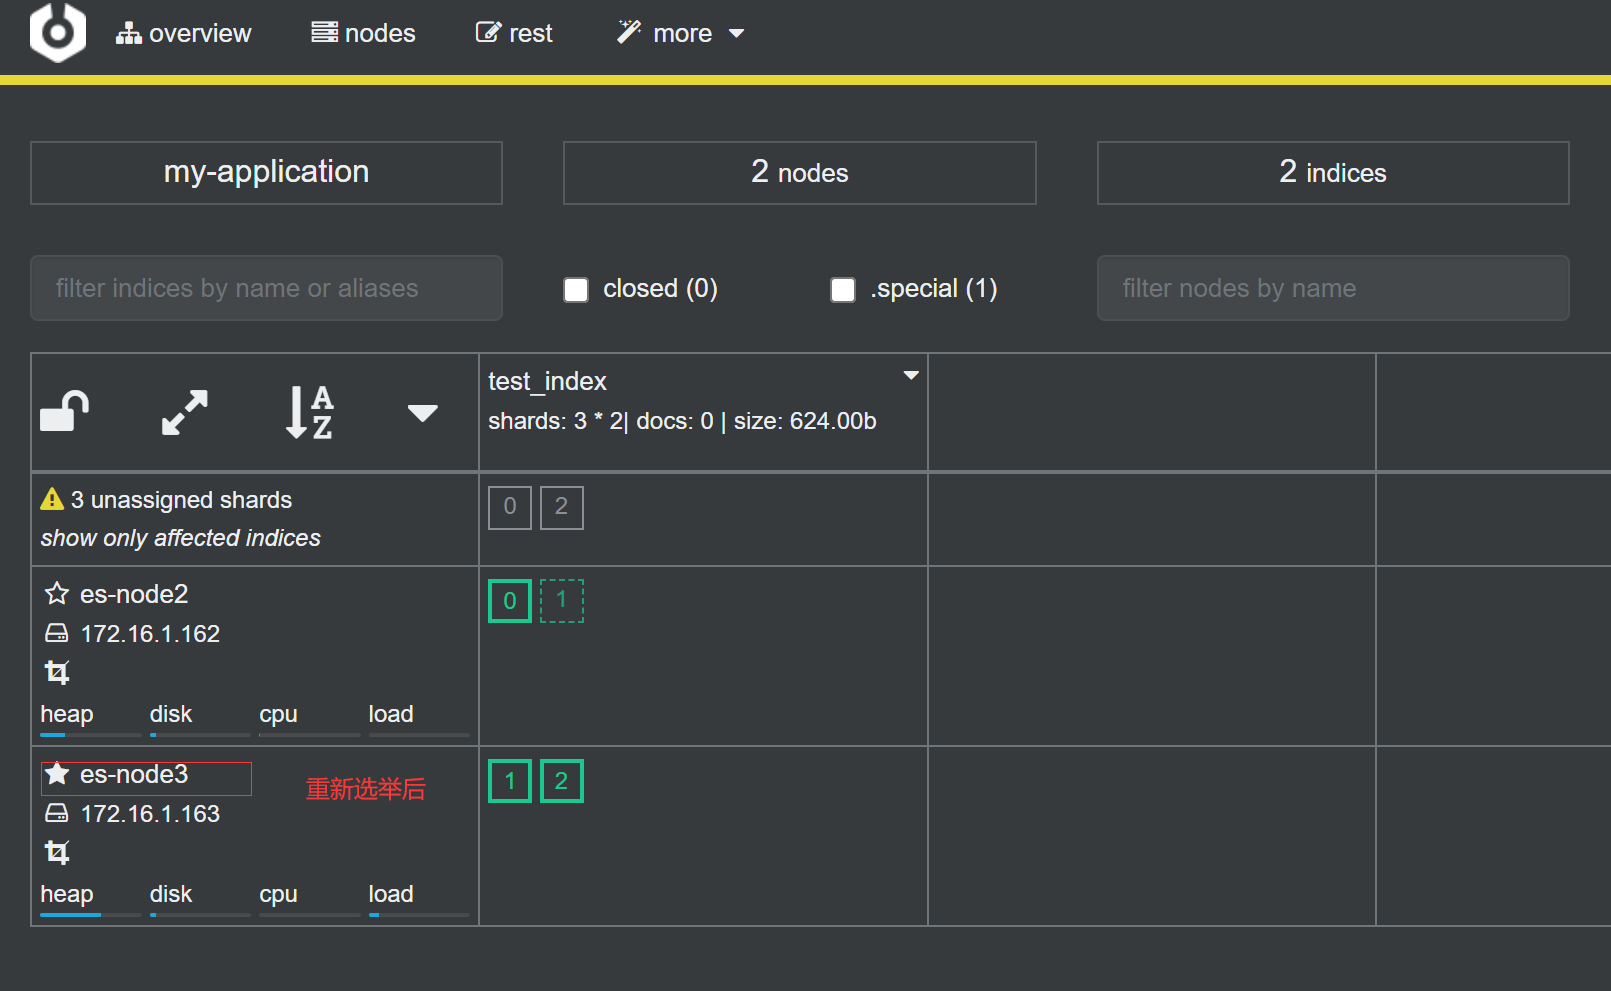Click the es-node2 heap usage bar
Viewport: 1611px width, 991px height.
pyautogui.click(x=90, y=735)
